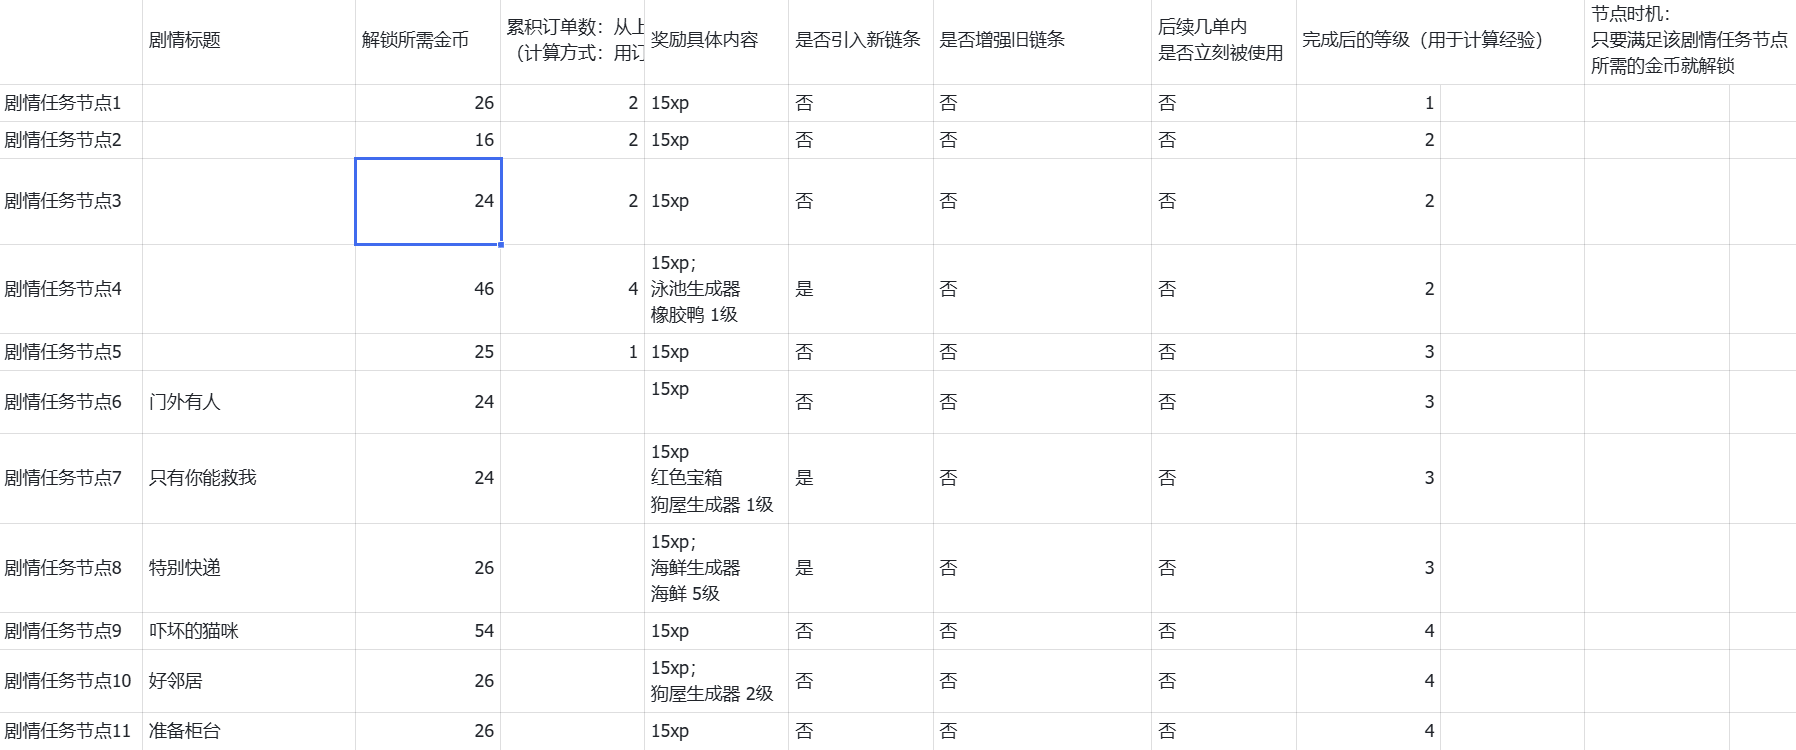Select the 是否引入新链条 header cell
1796x750 pixels.
click(x=861, y=41)
